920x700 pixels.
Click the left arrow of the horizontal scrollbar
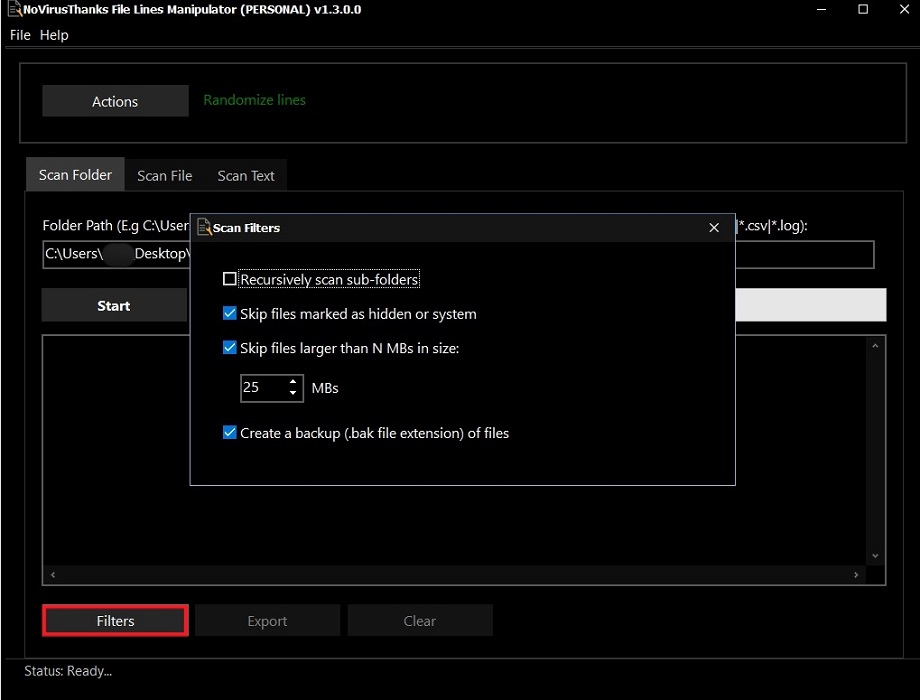tap(53, 575)
